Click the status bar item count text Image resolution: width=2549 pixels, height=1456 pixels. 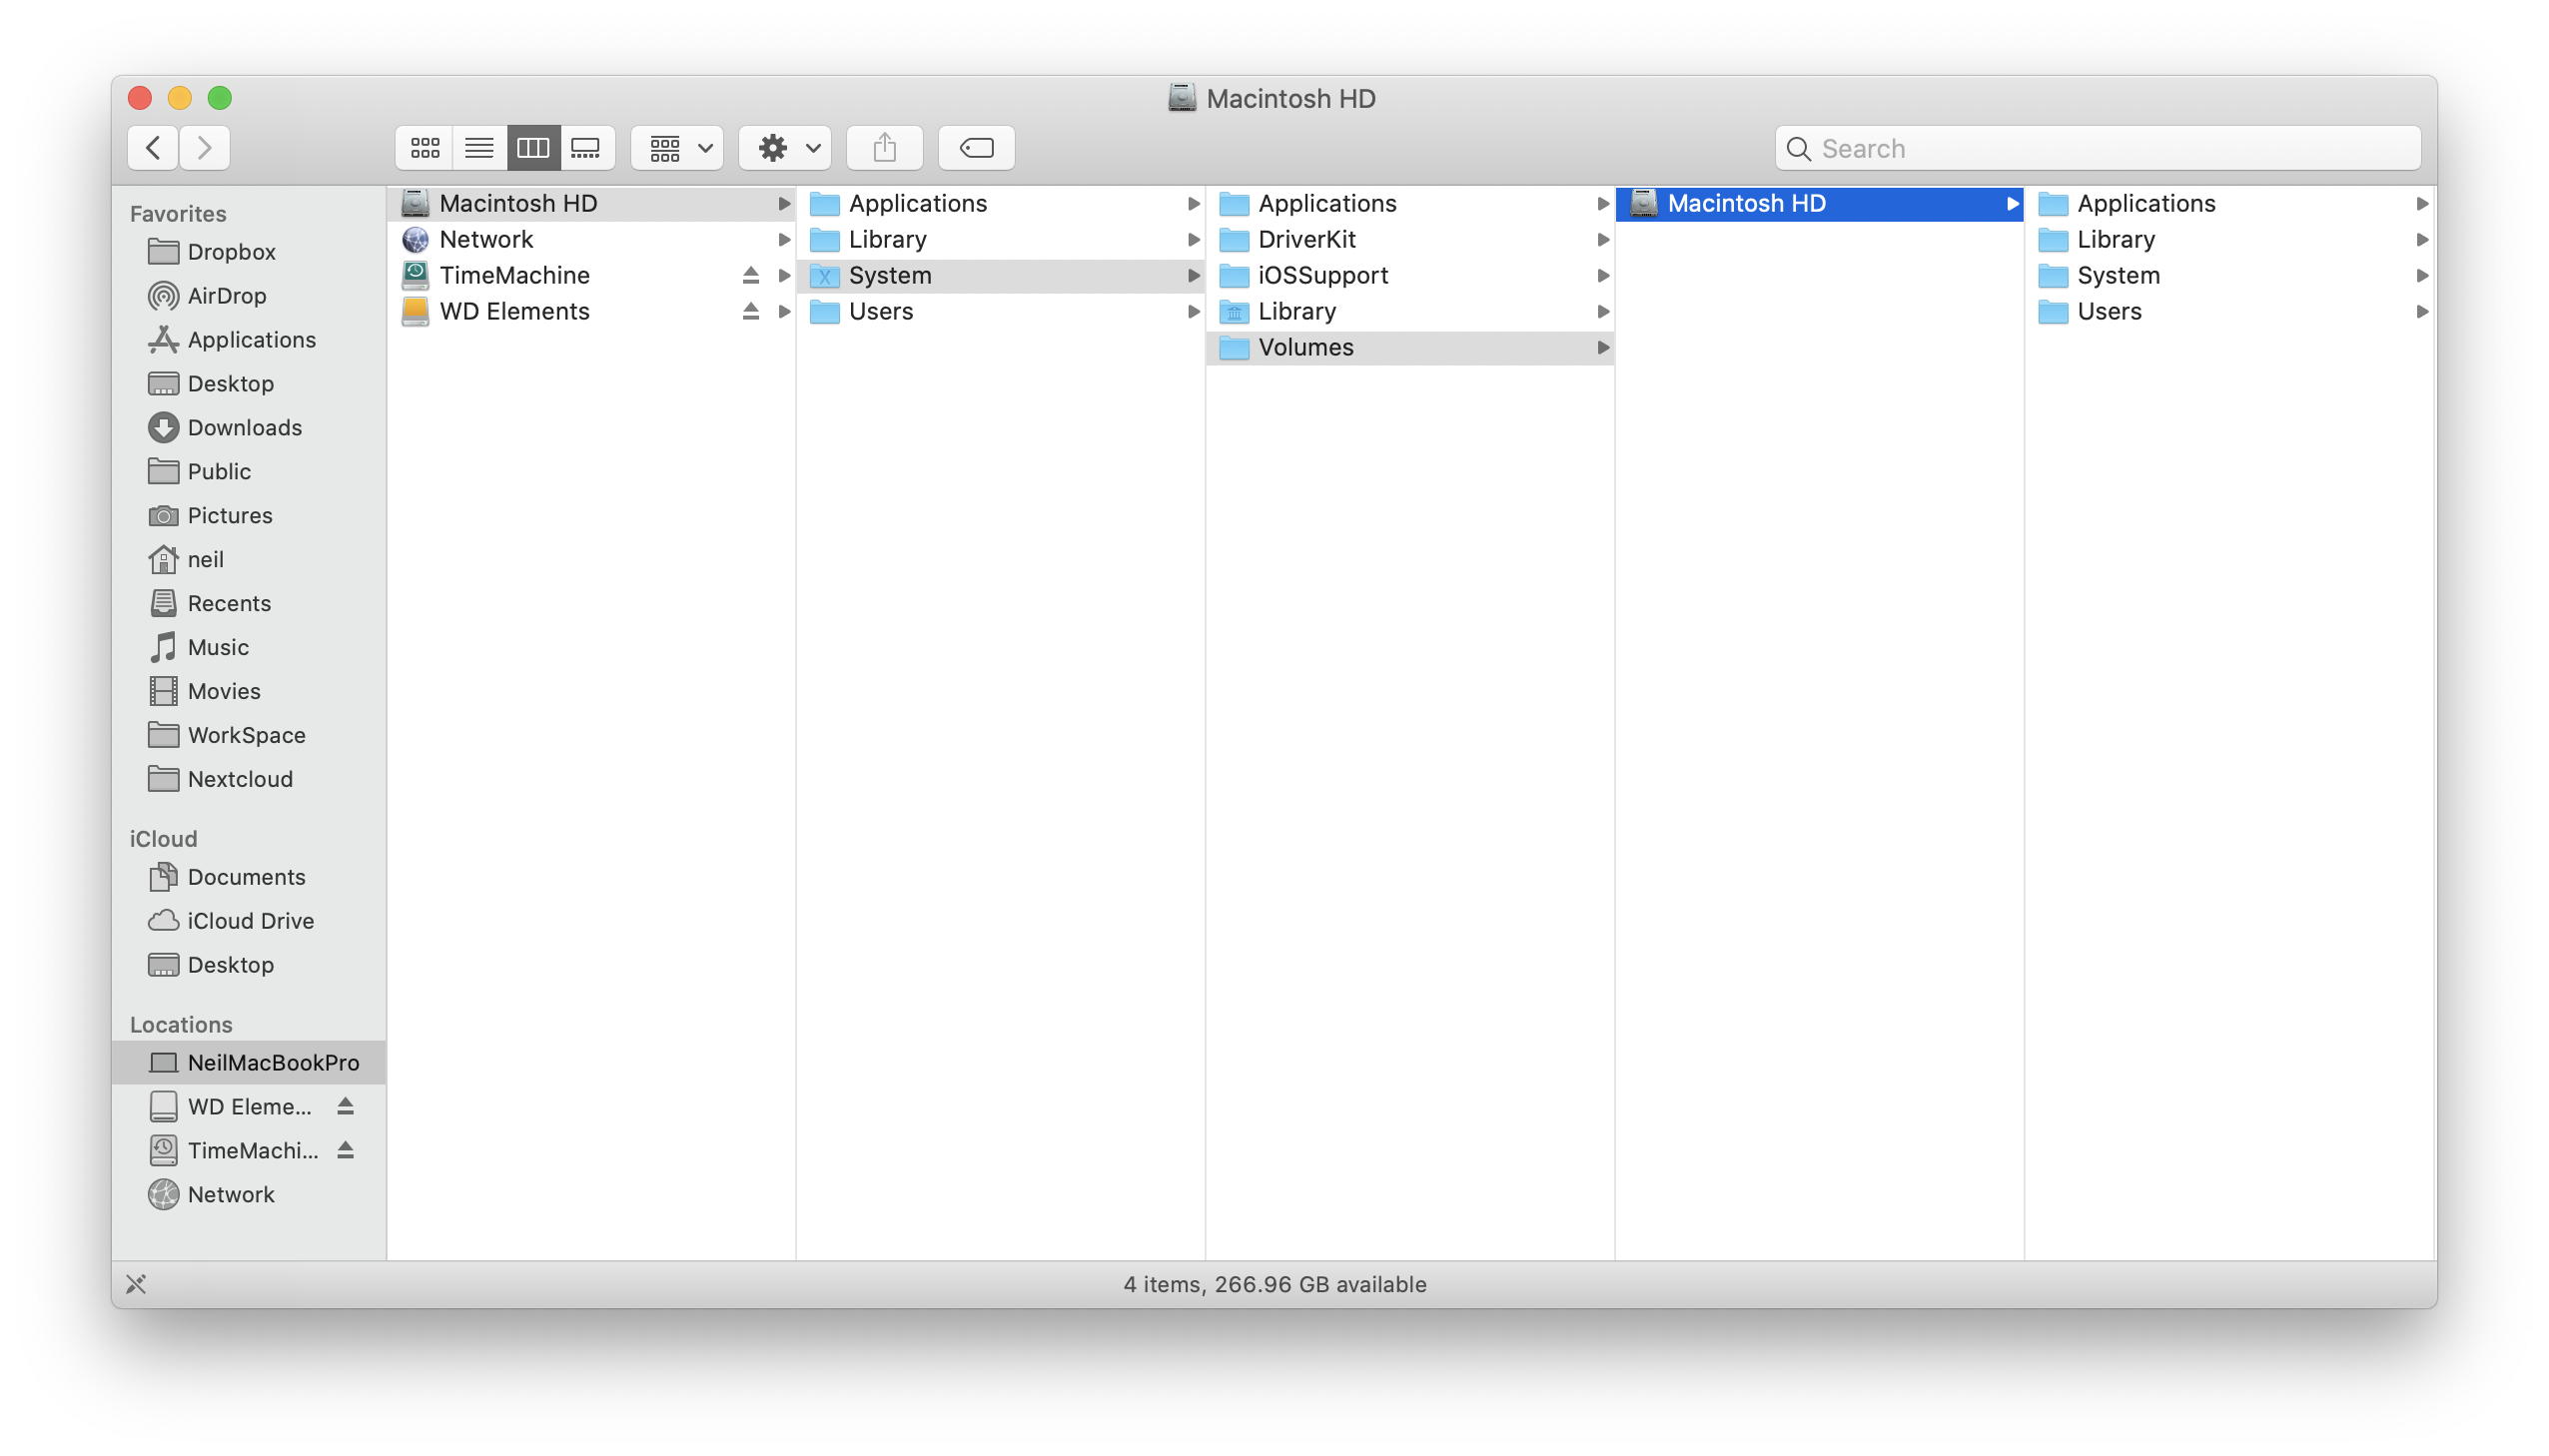(x=1274, y=1284)
